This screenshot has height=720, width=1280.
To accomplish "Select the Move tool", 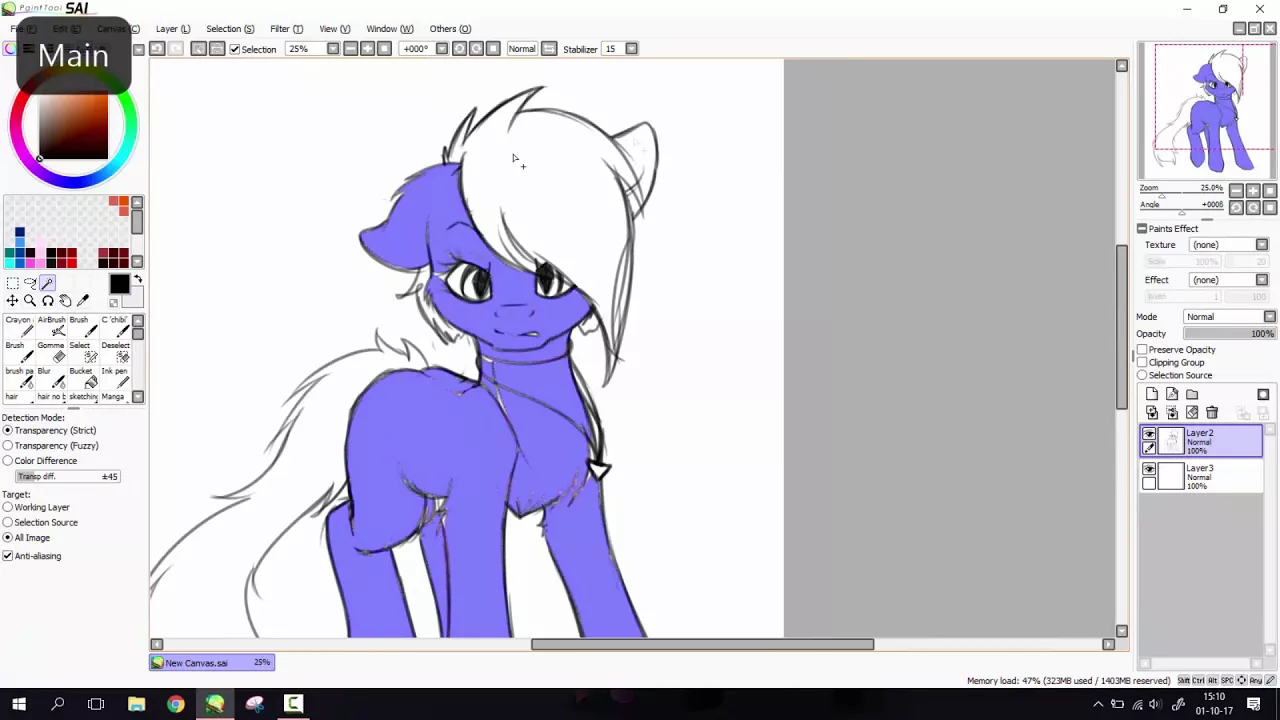I will point(12,301).
